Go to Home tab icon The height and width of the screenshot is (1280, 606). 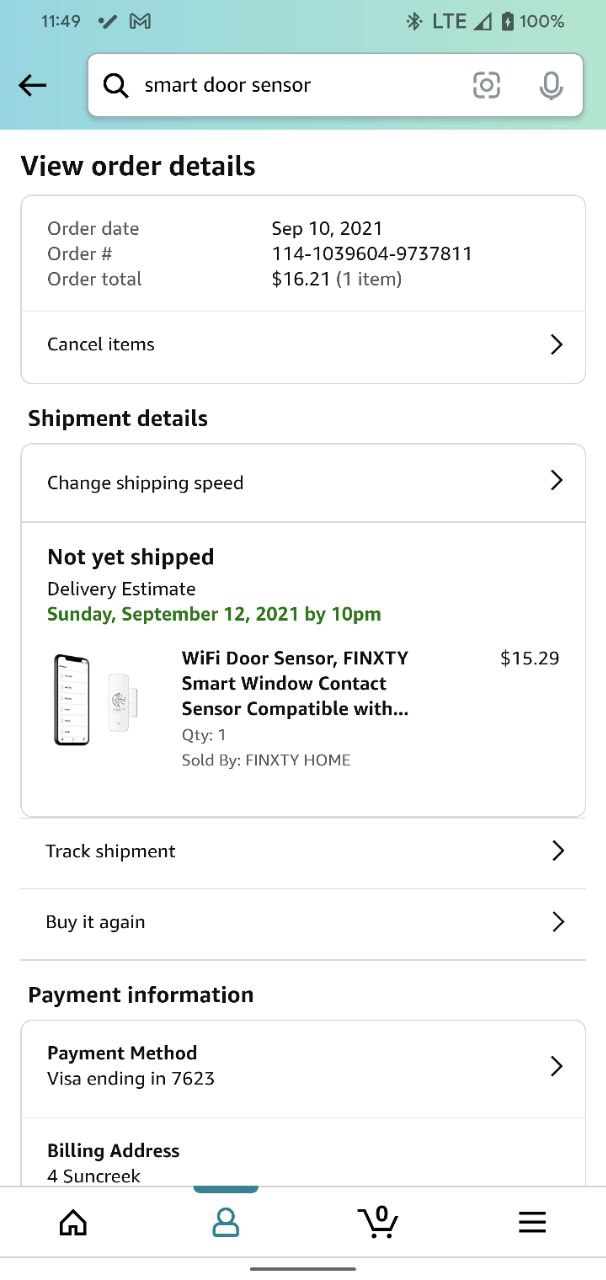(73, 1222)
